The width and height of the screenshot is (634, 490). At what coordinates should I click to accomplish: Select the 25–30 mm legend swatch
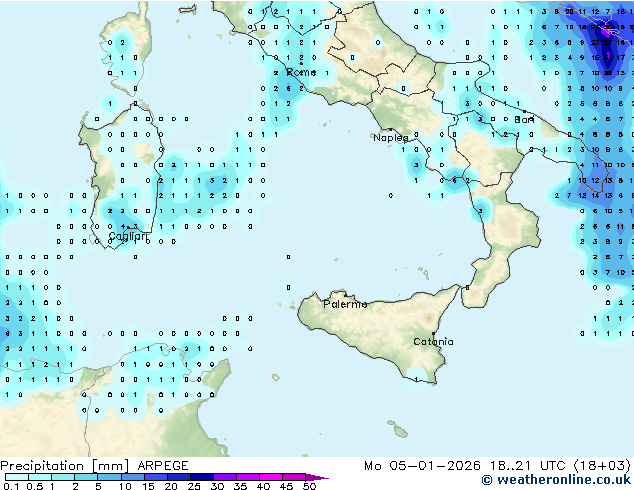(201, 477)
